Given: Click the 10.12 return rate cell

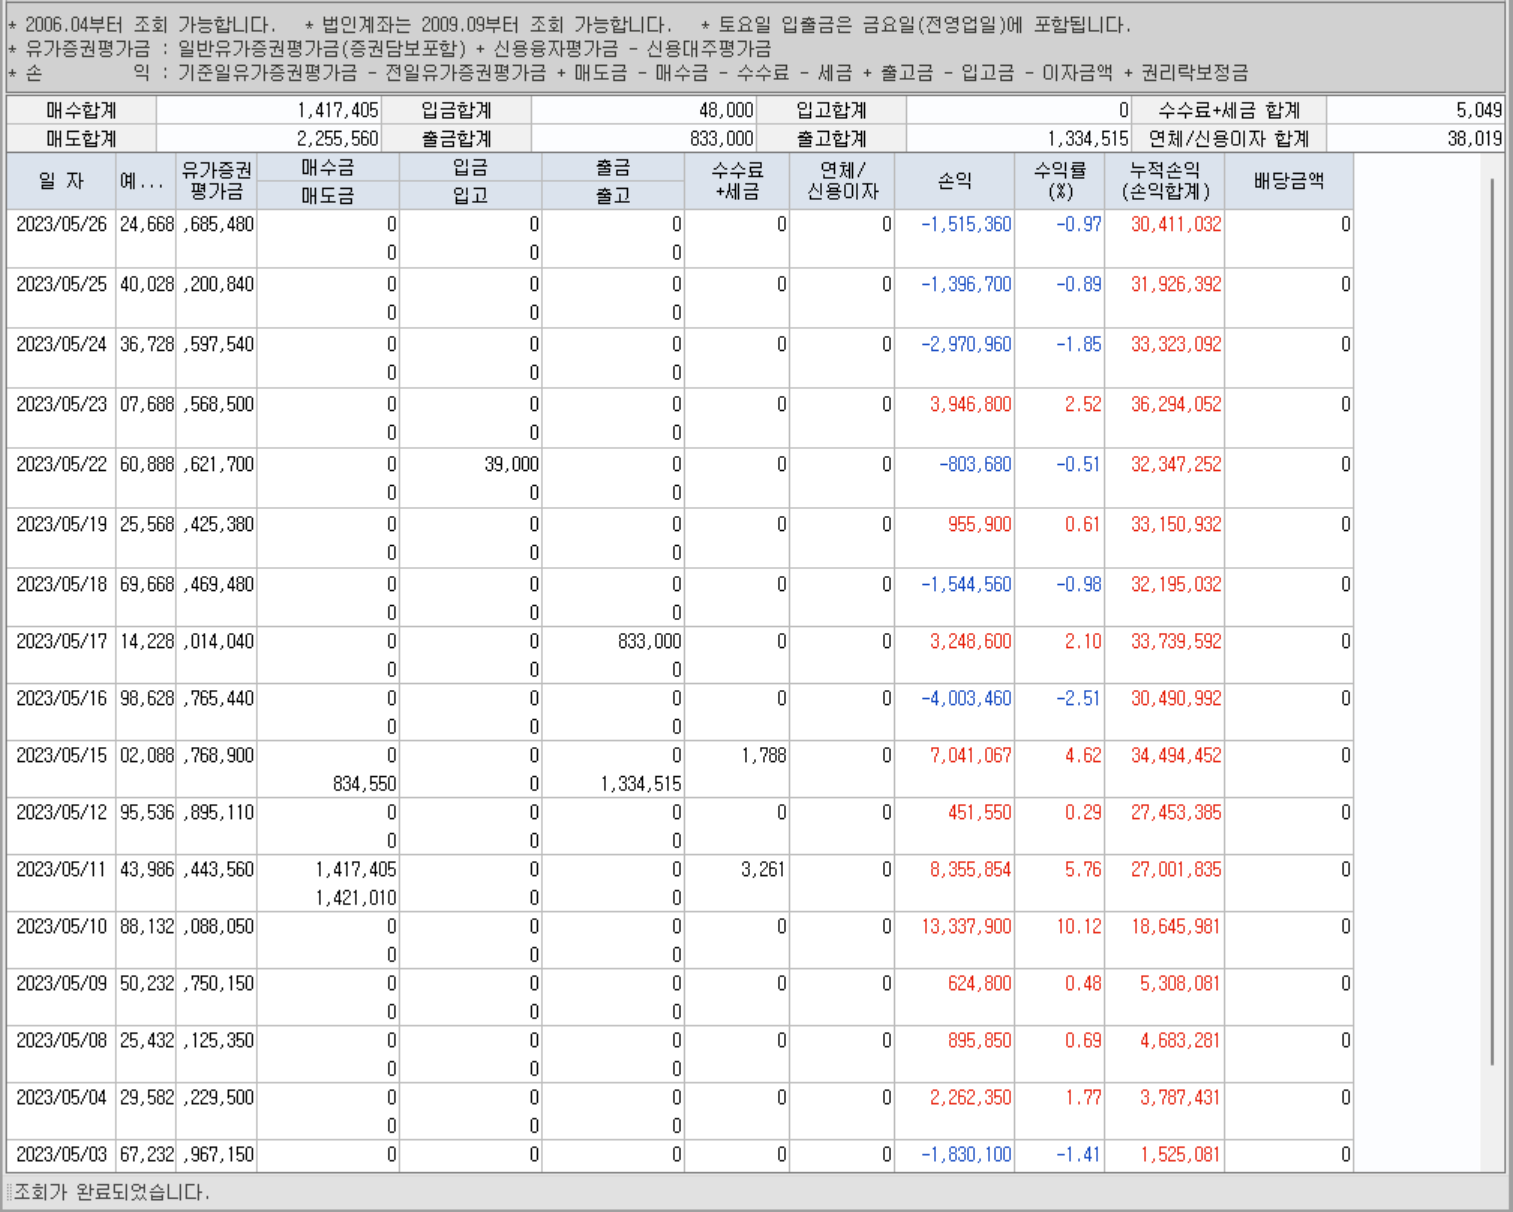Looking at the screenshot, I should [1079, 927].
